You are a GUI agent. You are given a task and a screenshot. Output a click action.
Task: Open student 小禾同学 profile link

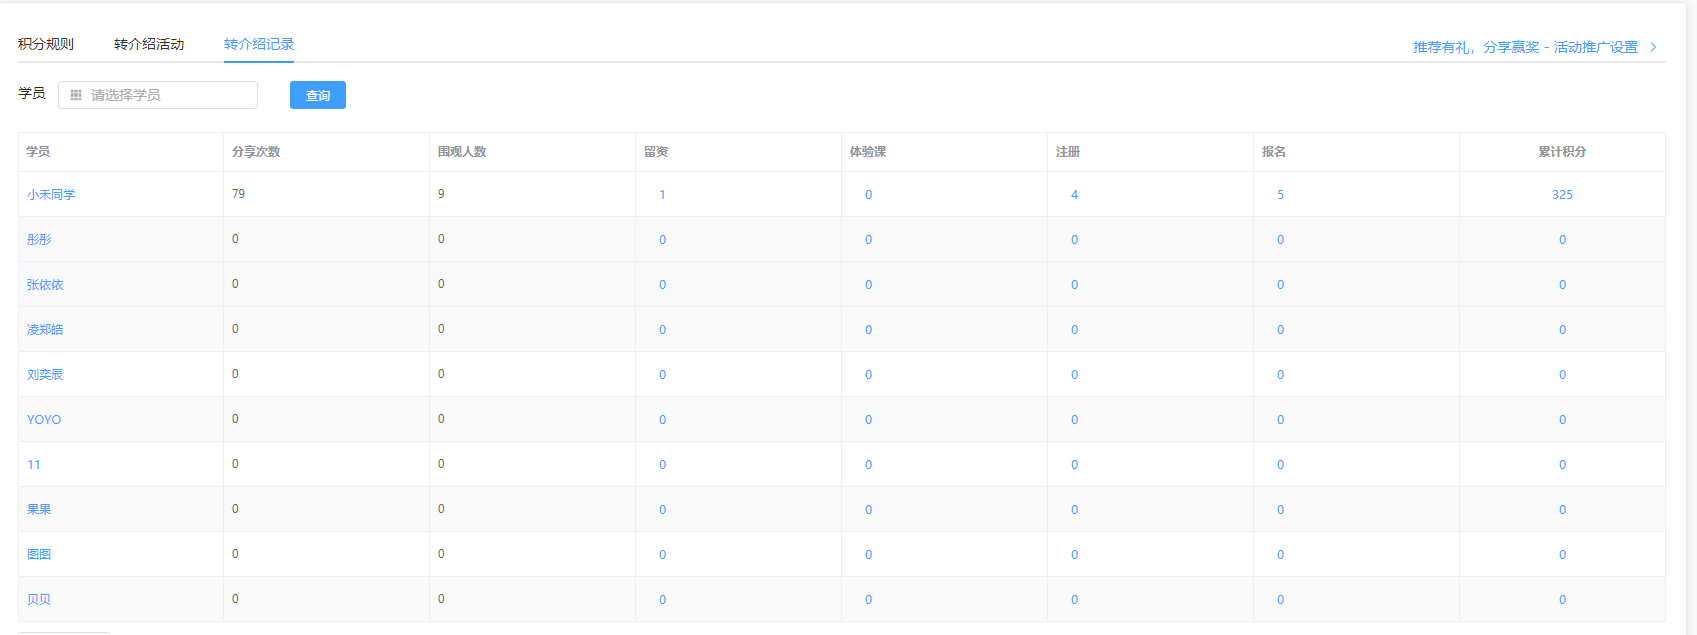coord(51,195)
